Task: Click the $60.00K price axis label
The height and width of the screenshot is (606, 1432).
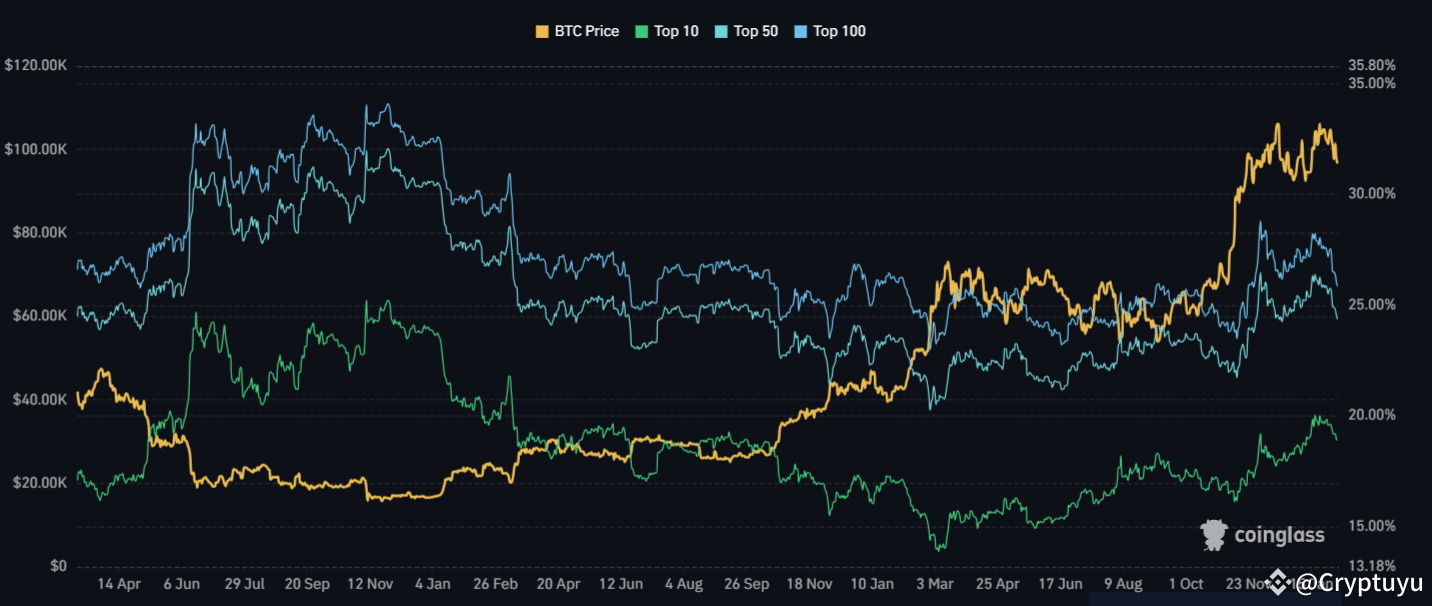Action: [x=35, y=316]
